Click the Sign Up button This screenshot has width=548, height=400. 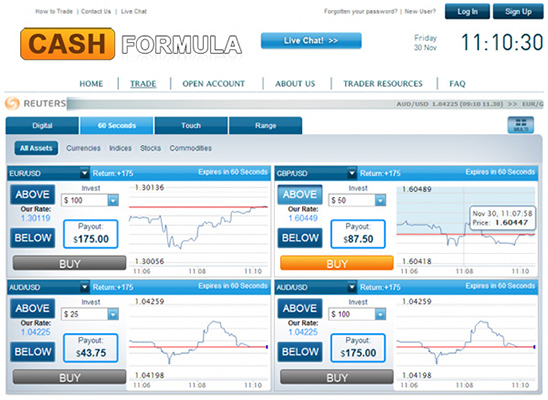click(x=518, y=12)
